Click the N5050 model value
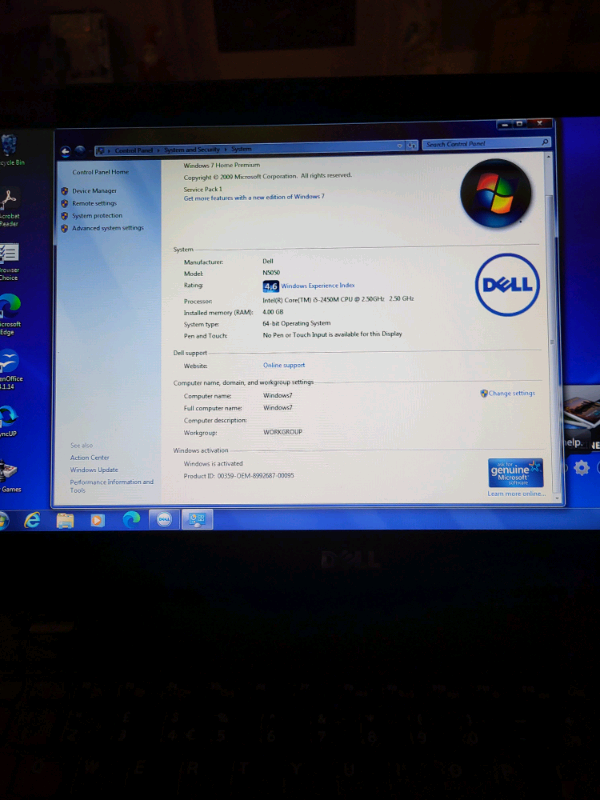 pyautogui.click(x=271, y=273)
